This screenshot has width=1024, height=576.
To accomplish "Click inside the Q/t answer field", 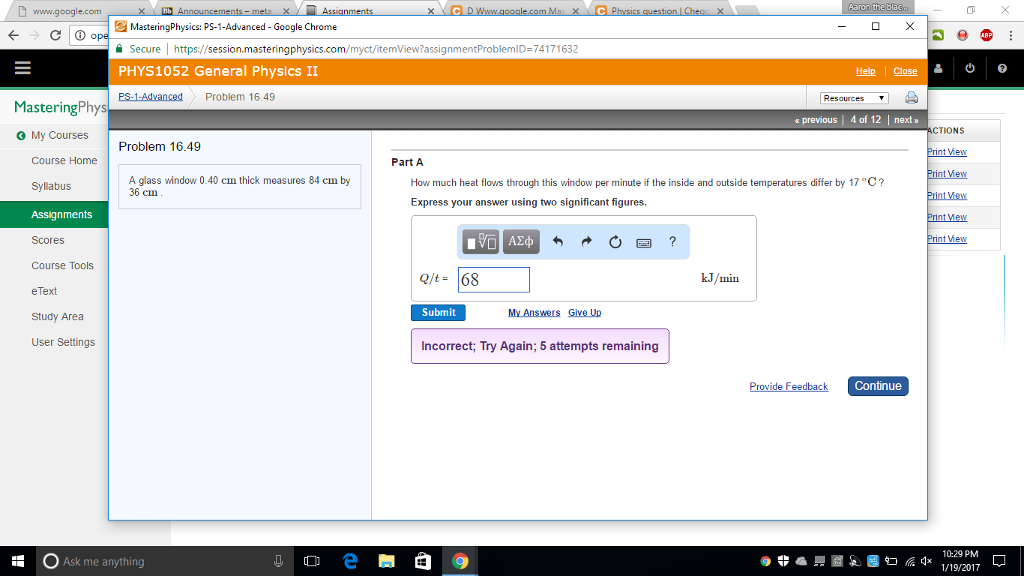I will pyautogui.click(x=493, y=279).
